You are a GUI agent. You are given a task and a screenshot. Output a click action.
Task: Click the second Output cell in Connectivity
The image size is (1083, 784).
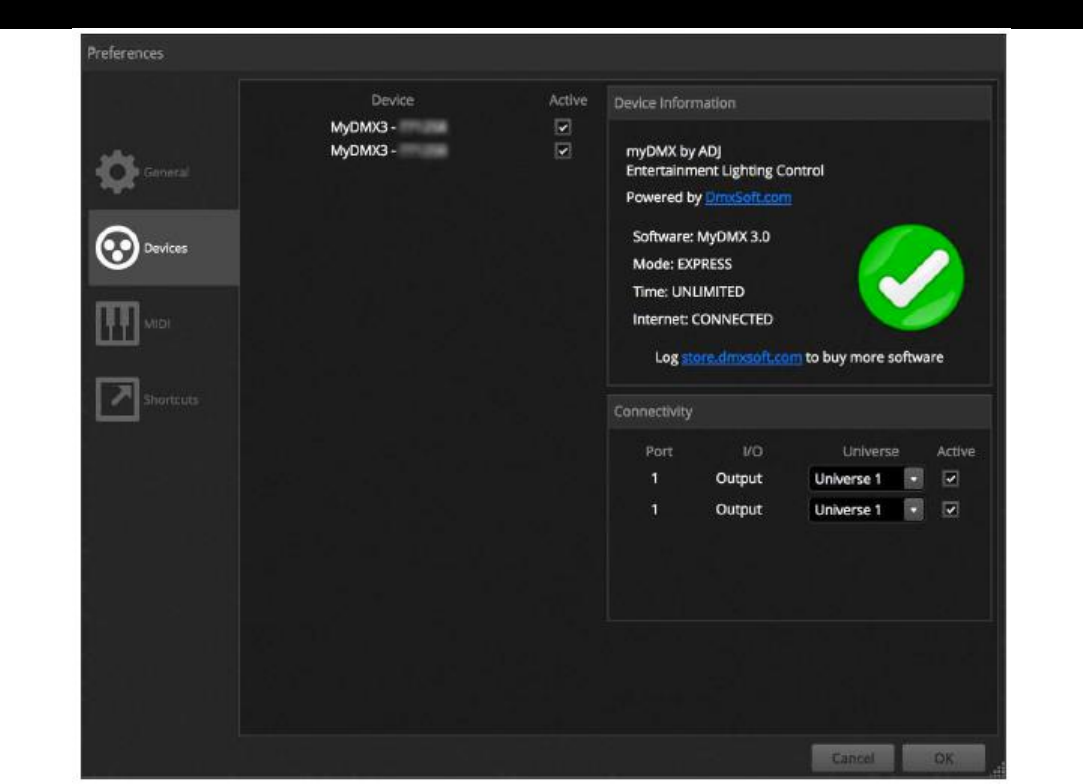click(x=738, y=510)
